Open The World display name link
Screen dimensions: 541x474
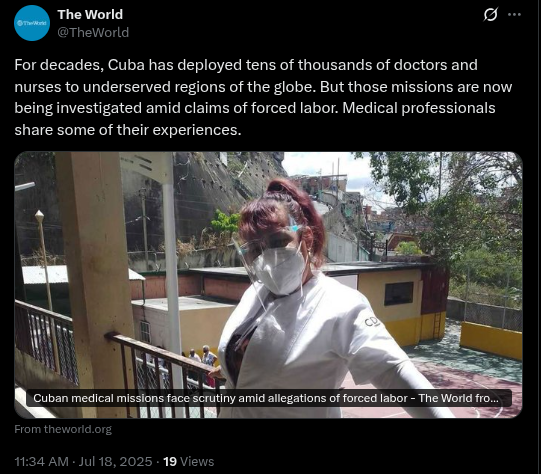tap(90, 14)
